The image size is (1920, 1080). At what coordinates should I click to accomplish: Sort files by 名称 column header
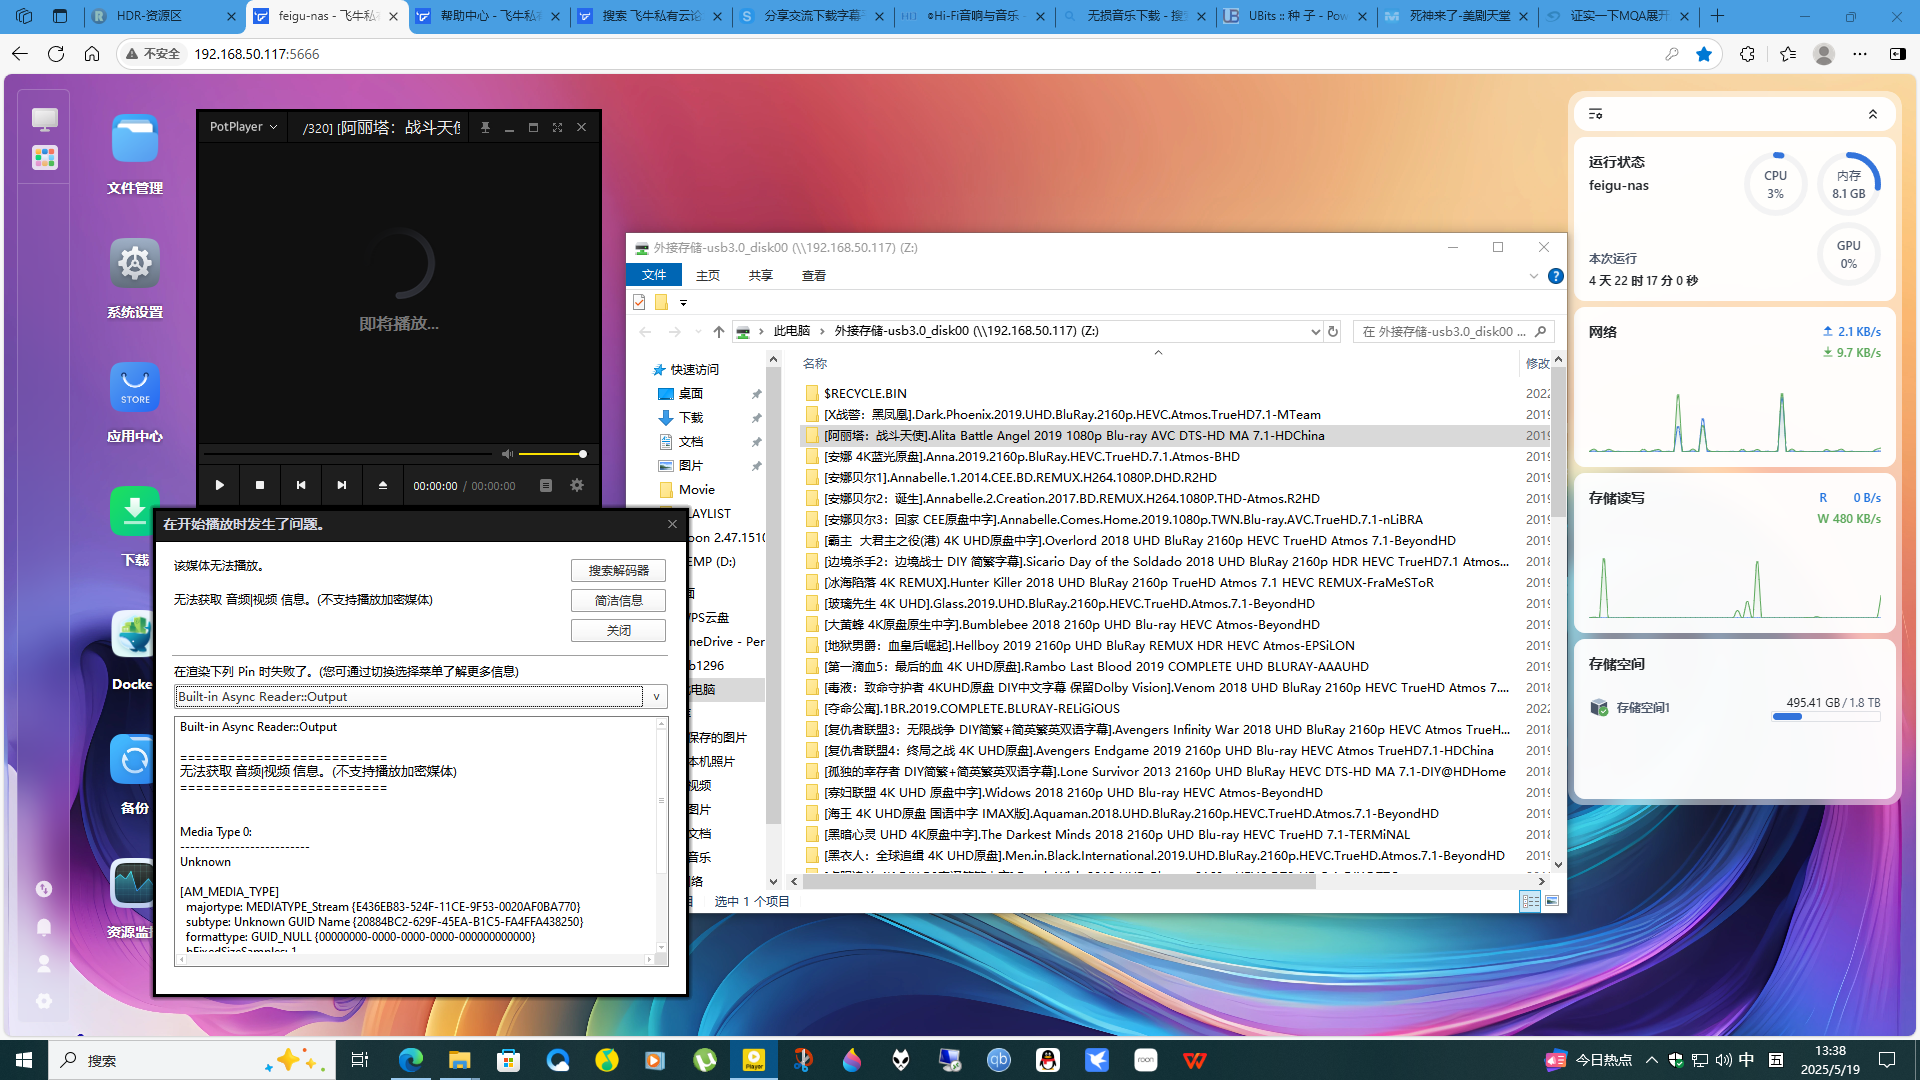tap(815, 363)
